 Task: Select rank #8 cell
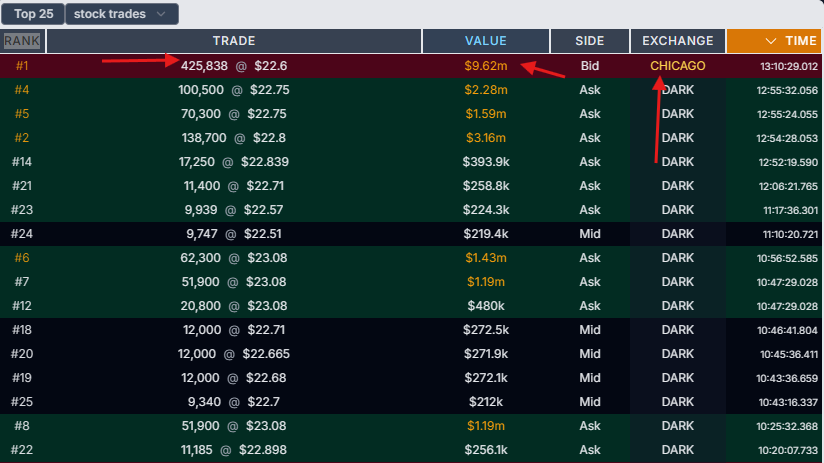pos(22,426)
